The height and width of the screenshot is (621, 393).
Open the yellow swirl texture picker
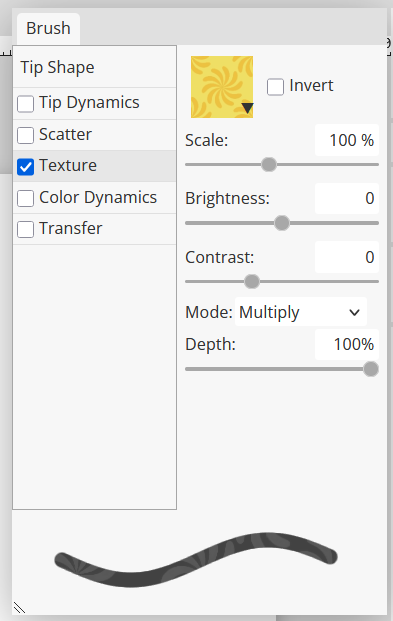pyautogui.click(x=222, y=87)
